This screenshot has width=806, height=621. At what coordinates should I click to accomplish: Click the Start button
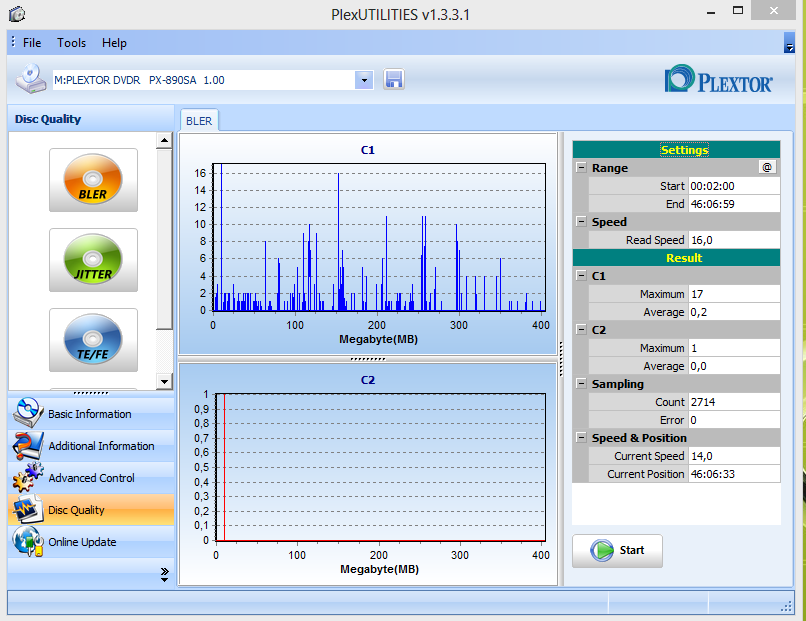coord(617,551)
